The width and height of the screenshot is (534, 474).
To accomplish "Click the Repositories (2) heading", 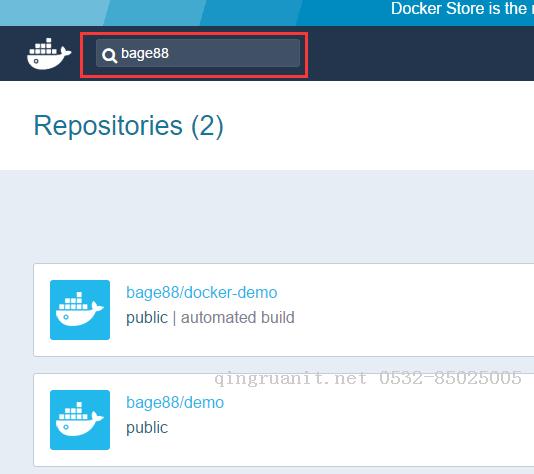I will [129, 126].
